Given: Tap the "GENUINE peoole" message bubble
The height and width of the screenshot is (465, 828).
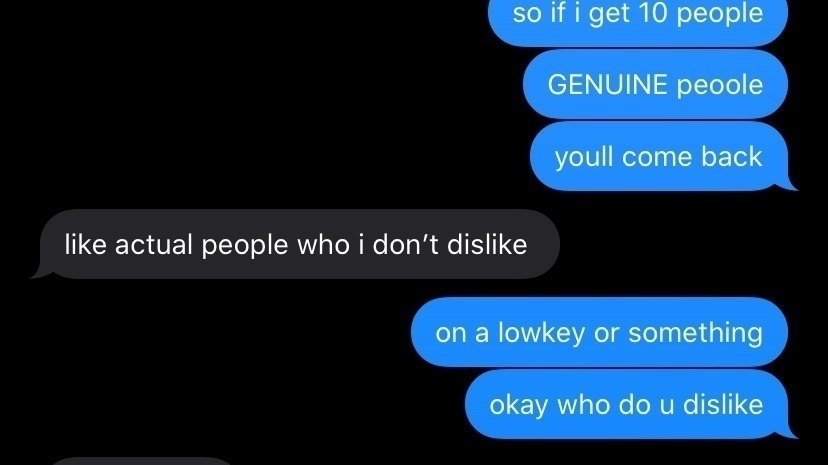Looking at the screenshot, I should click(655, 84).
